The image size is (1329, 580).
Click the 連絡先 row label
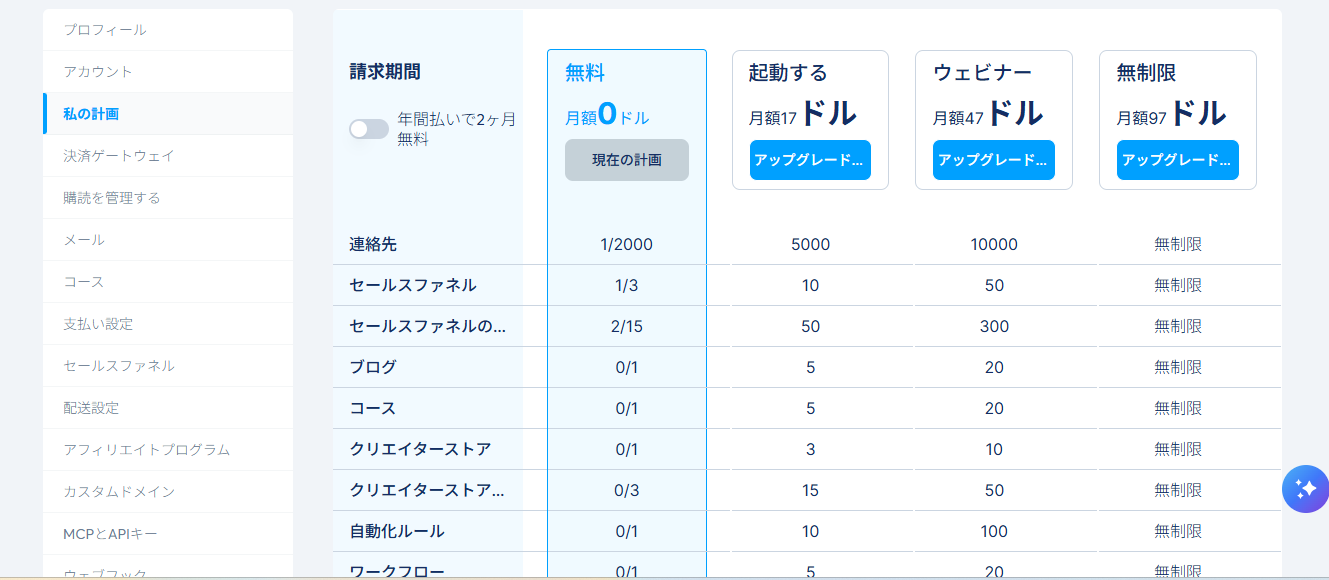373,244
